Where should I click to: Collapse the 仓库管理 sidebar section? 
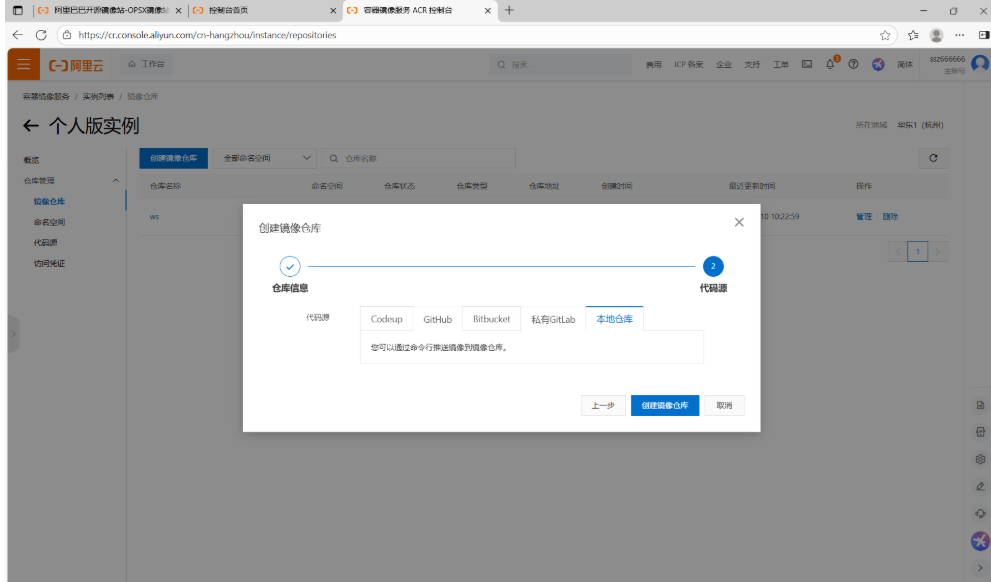(116, 181)
